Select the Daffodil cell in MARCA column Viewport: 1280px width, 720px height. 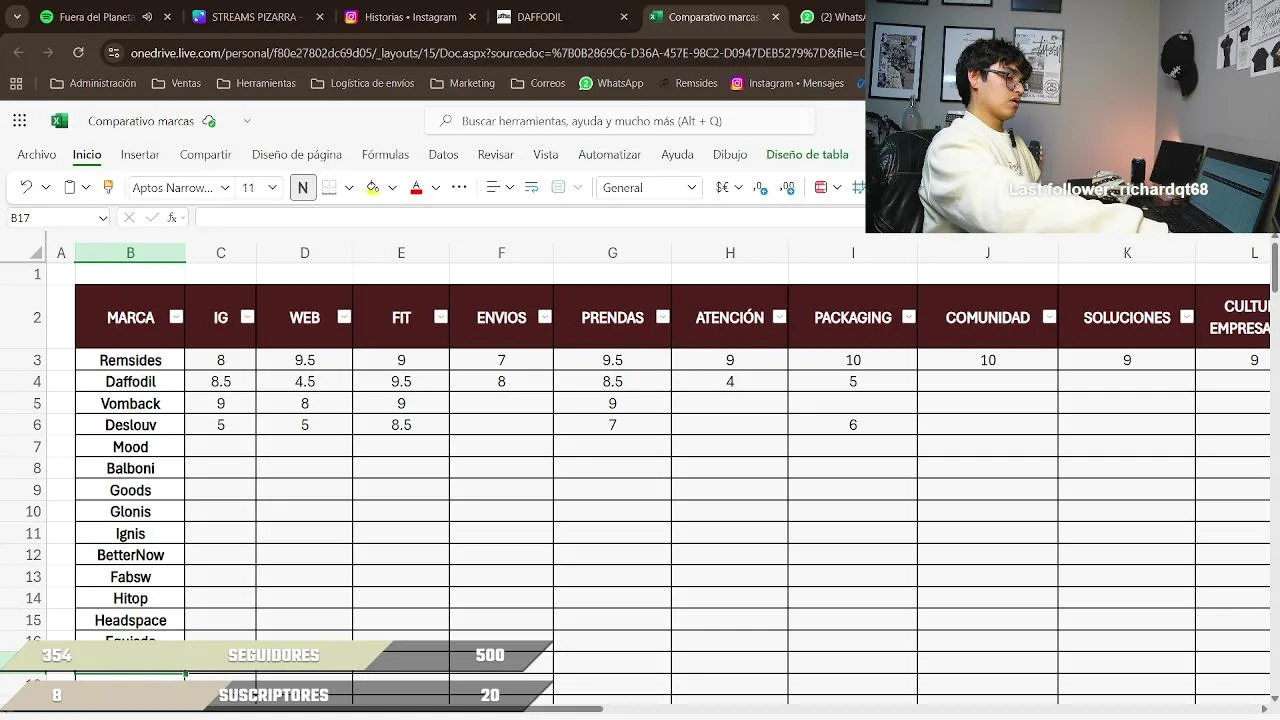coord(130,381)
